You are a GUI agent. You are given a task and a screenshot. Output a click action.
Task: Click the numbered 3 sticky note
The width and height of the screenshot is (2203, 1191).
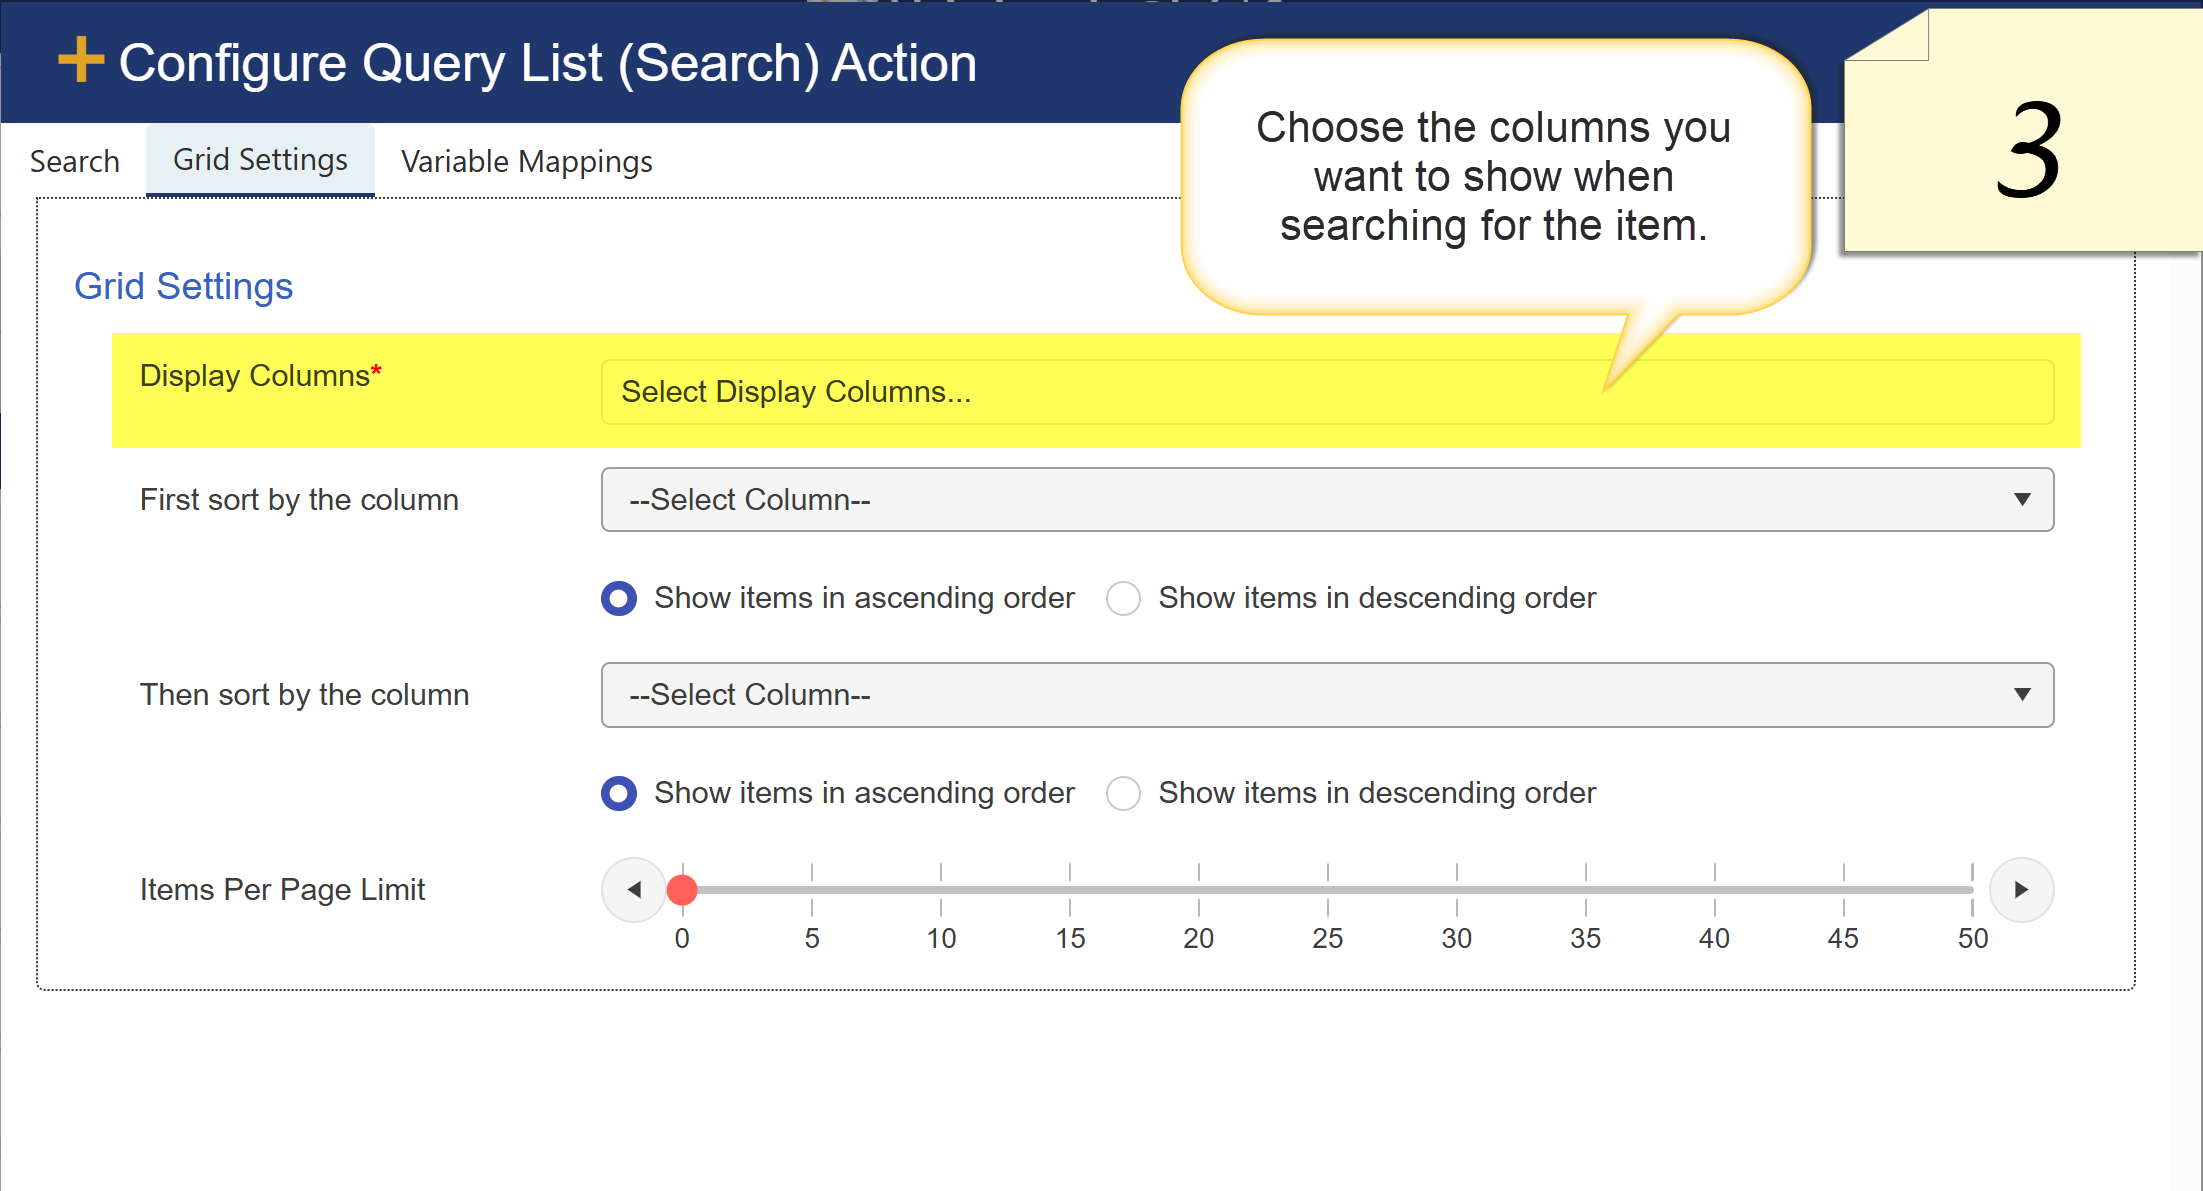[x=2027, y=150]
